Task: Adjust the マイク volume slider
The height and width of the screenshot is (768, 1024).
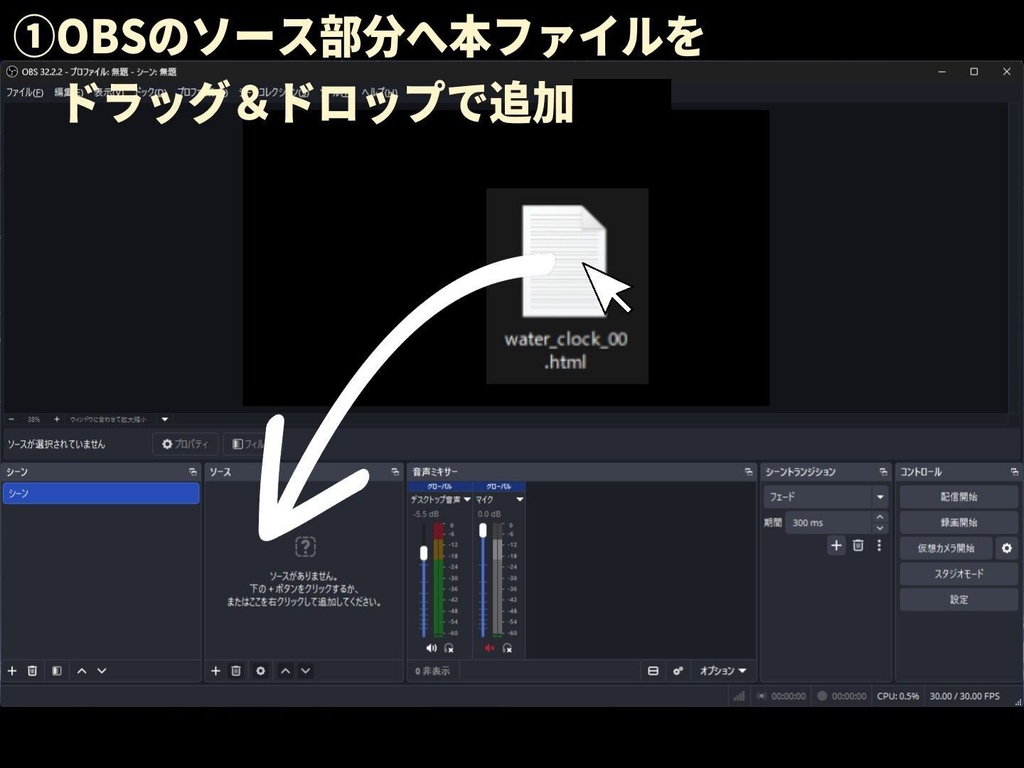Action: 483,530
